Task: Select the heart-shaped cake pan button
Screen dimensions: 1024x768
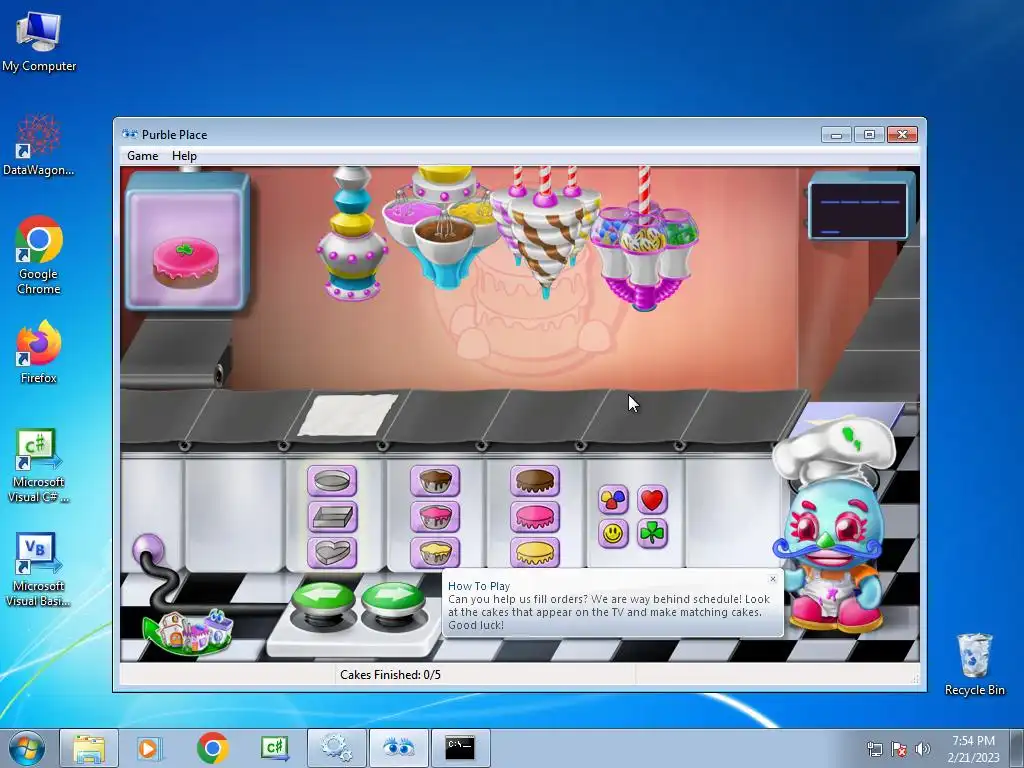Action: tap(332, 552)
